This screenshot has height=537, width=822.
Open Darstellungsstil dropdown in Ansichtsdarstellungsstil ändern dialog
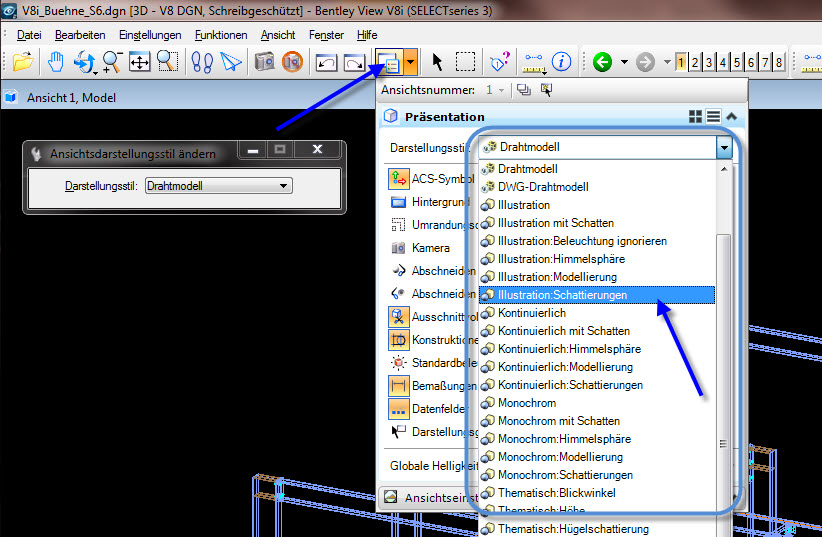(x=283, y=186)
